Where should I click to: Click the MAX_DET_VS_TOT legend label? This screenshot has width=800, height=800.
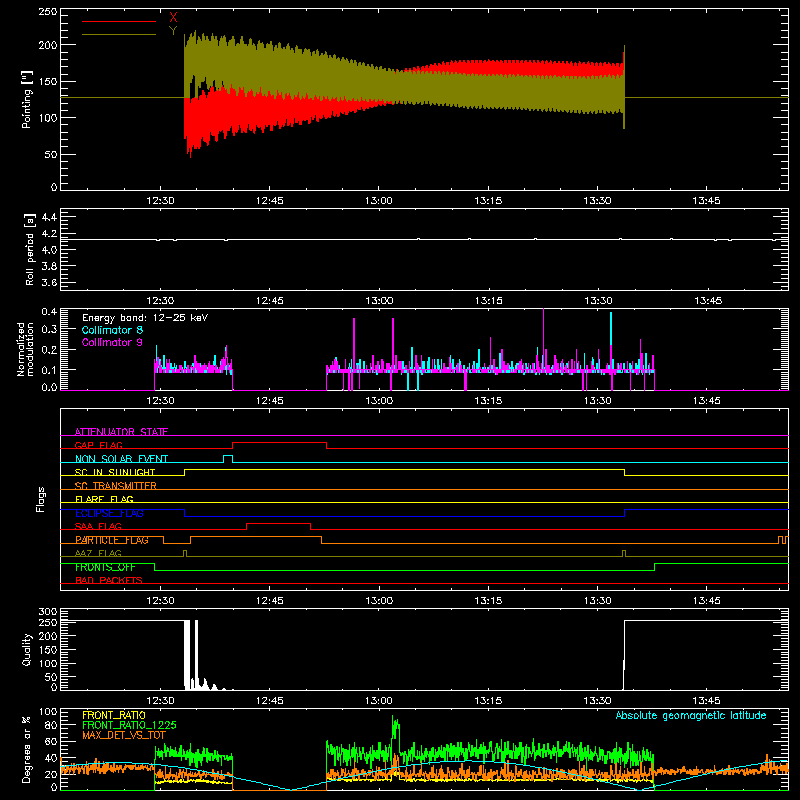pyautogui.click(x=124, y=735)
